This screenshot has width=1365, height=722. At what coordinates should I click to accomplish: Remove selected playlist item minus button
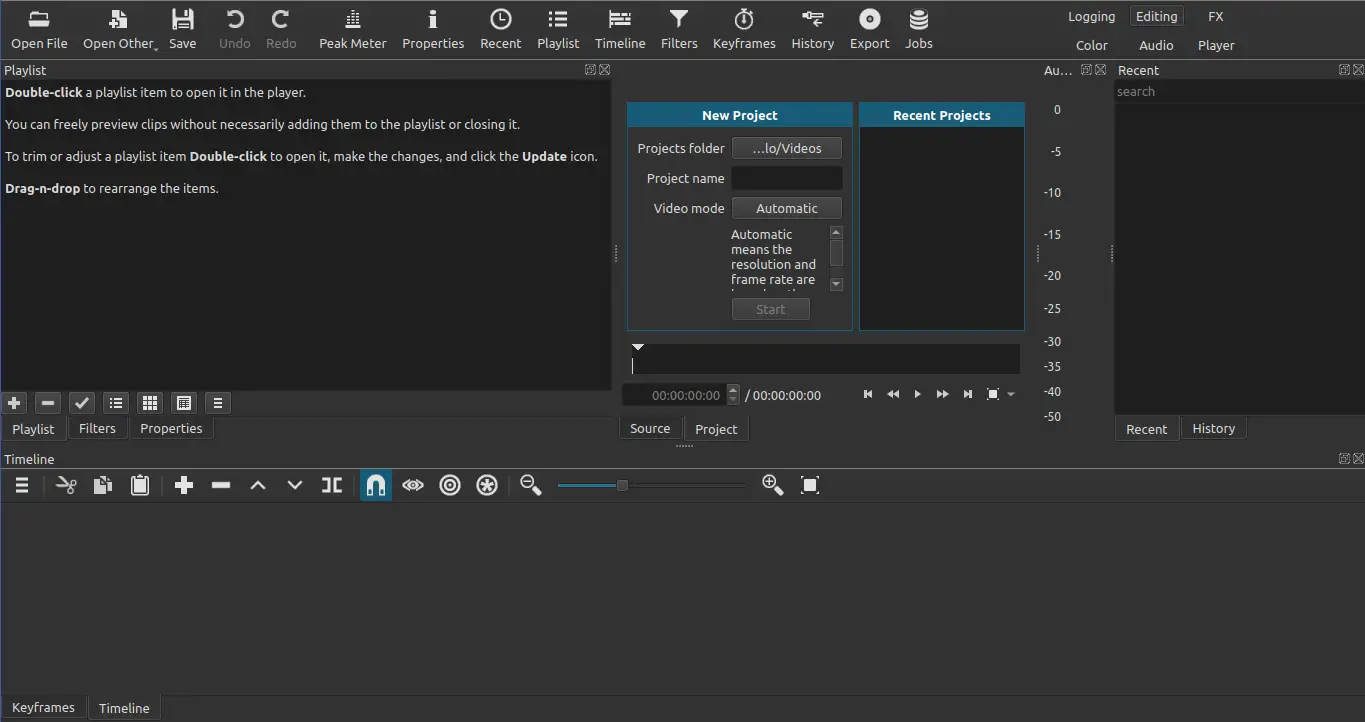(x=48, y=403)
